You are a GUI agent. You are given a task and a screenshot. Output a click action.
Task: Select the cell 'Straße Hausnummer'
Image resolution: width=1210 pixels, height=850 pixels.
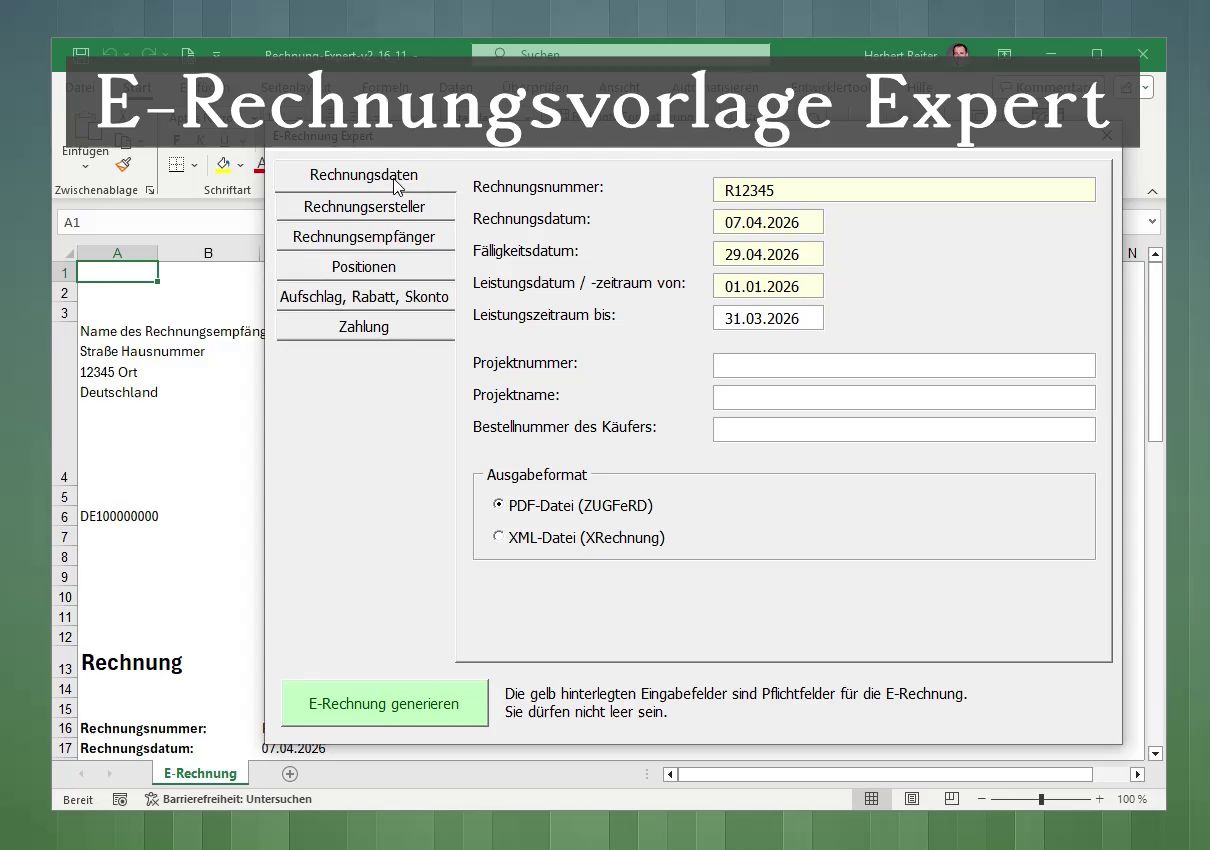(142, 352)
